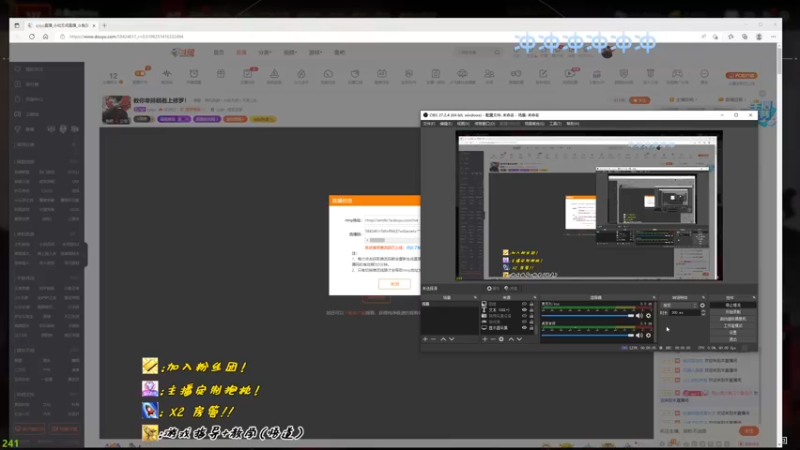
Task: Open a new browser tab with plus button
Action: (105, 25)
